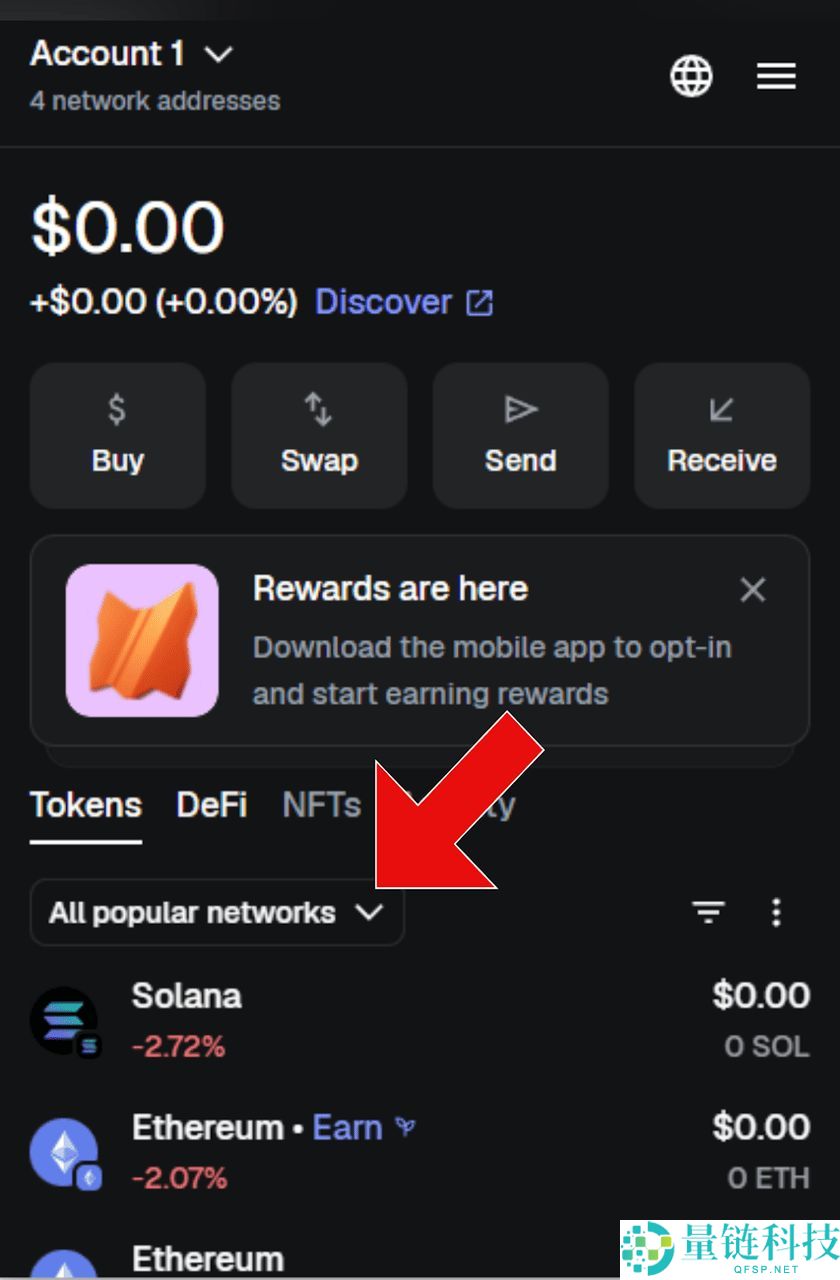Screen dimensions: 840x1280
Task: Open the network globe icon
Action: 690,75
